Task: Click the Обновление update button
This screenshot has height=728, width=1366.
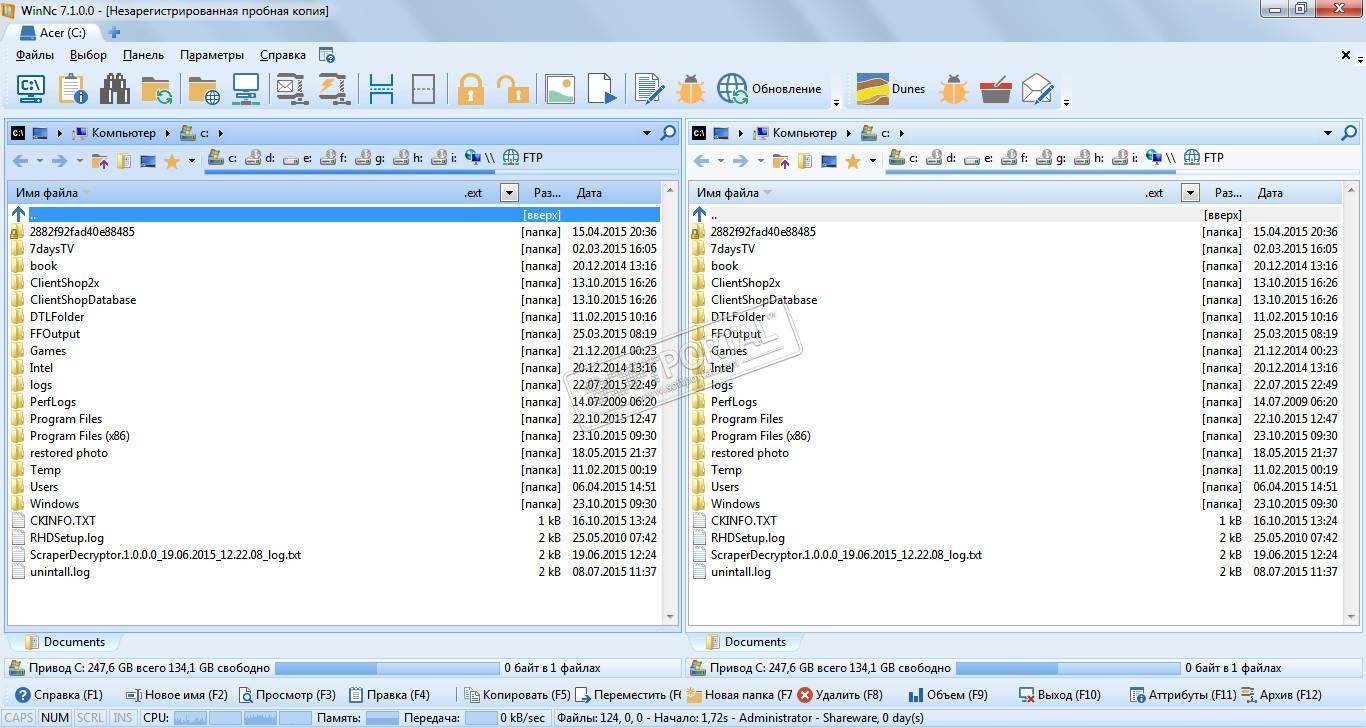Action: tap(770, 89)
